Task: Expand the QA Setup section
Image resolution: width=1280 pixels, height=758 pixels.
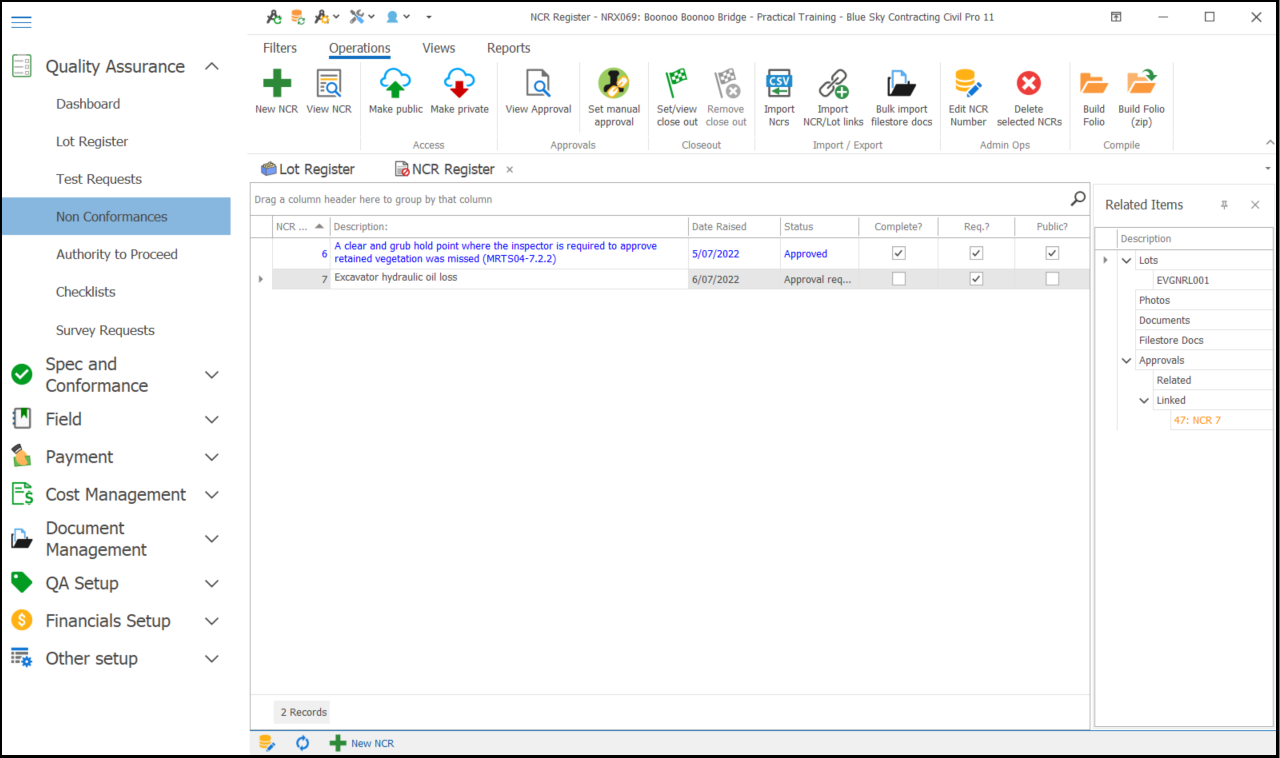Action: [211, 584]
